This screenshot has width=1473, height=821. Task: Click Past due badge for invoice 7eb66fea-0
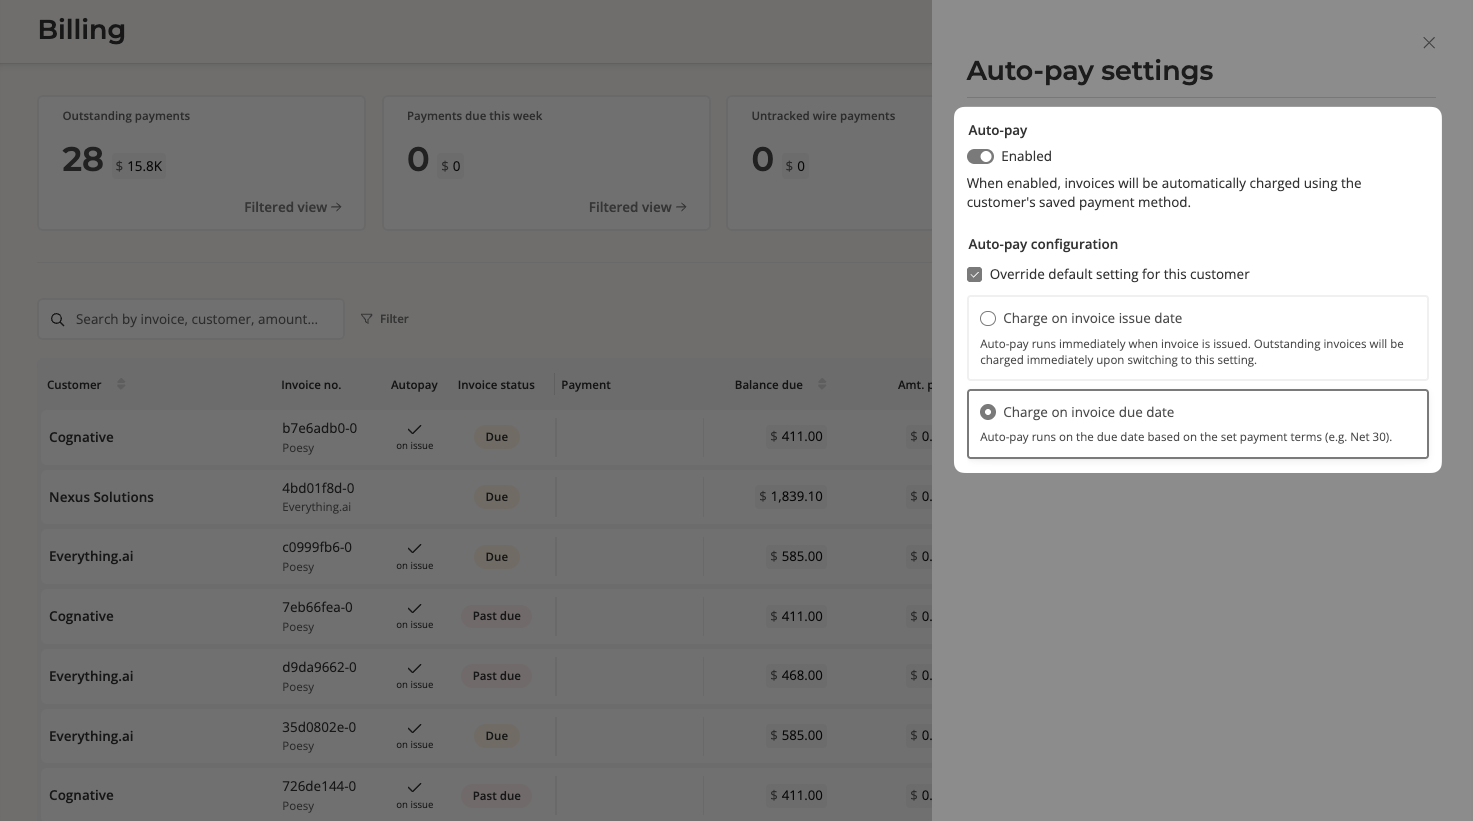pyautogui.click(x=497, y=616)
